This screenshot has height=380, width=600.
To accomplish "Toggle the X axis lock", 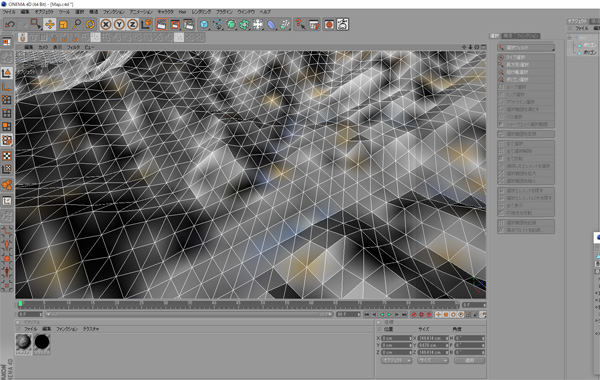I will (106, 24).
